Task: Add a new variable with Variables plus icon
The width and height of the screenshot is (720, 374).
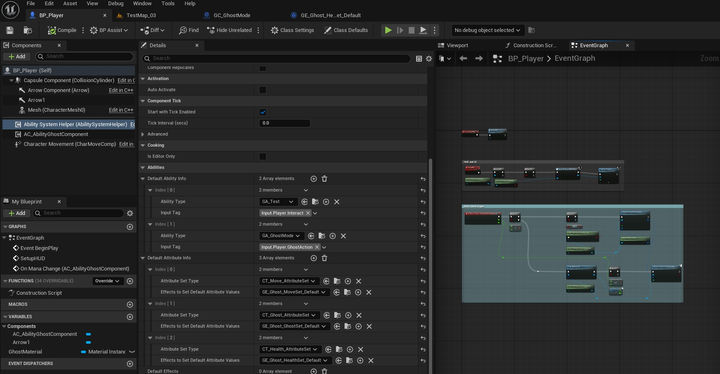Action: coord(130,317)
